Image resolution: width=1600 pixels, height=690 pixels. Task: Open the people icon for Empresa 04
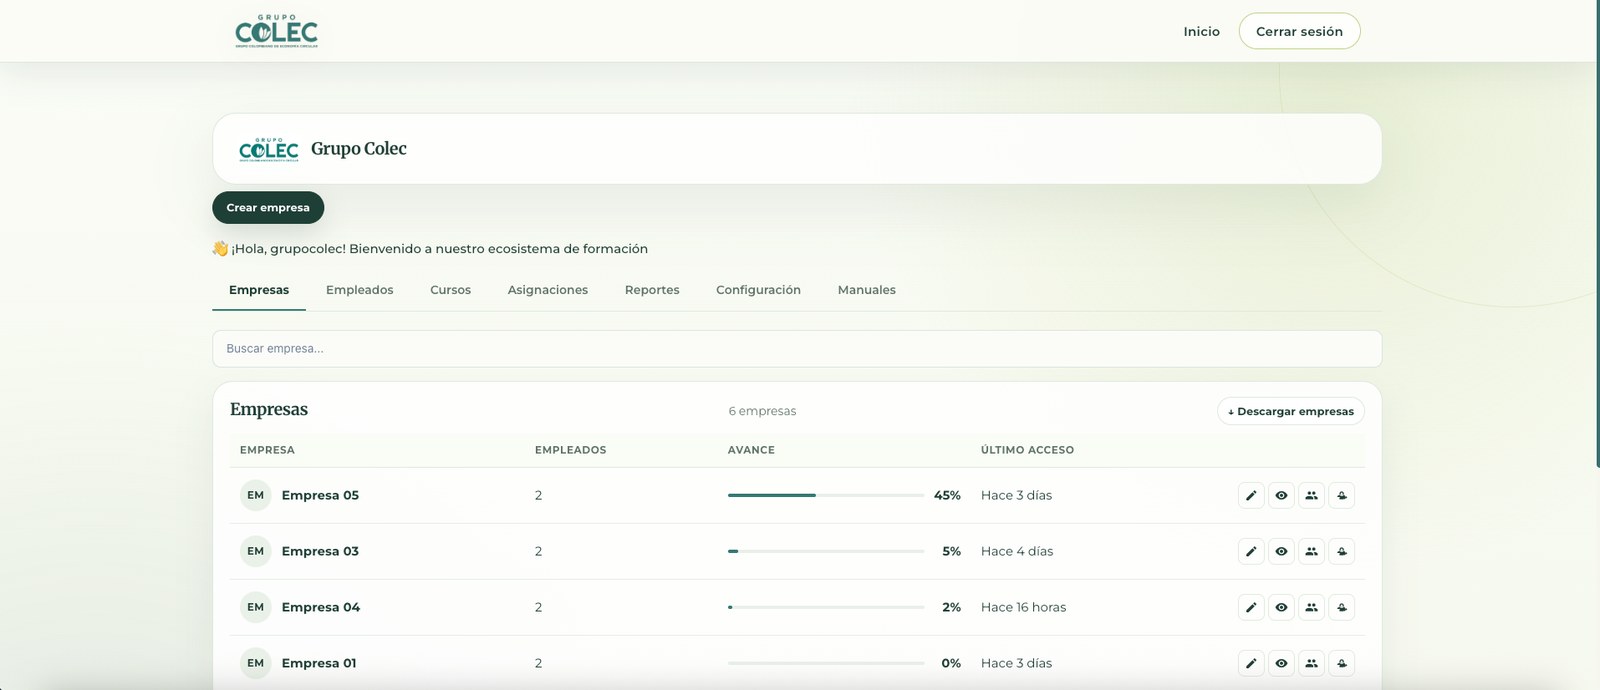click(x=1311, y=607)
